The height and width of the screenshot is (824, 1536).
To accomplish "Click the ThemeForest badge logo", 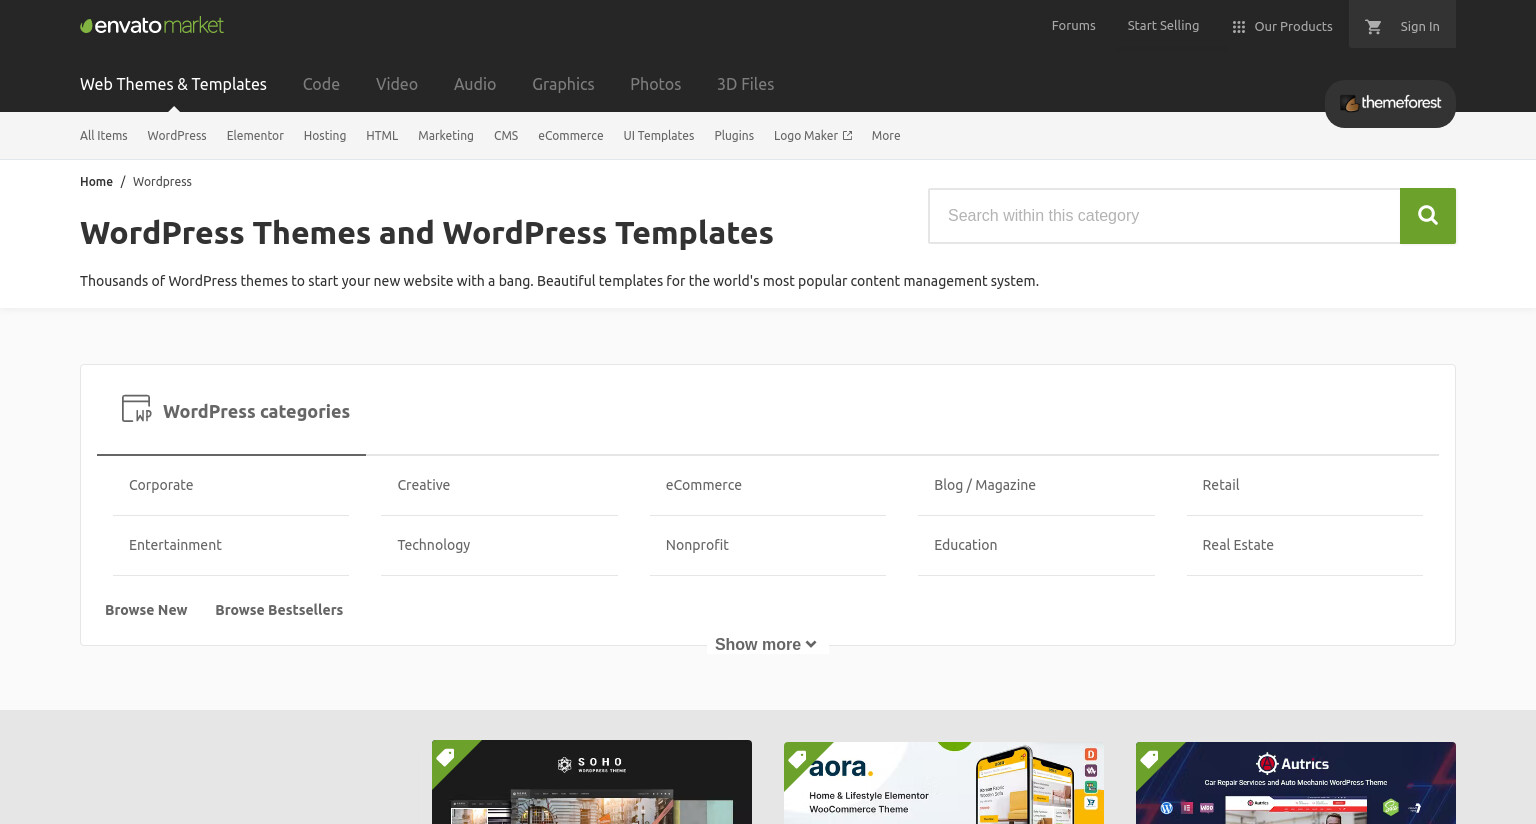I will (1390, 103).
